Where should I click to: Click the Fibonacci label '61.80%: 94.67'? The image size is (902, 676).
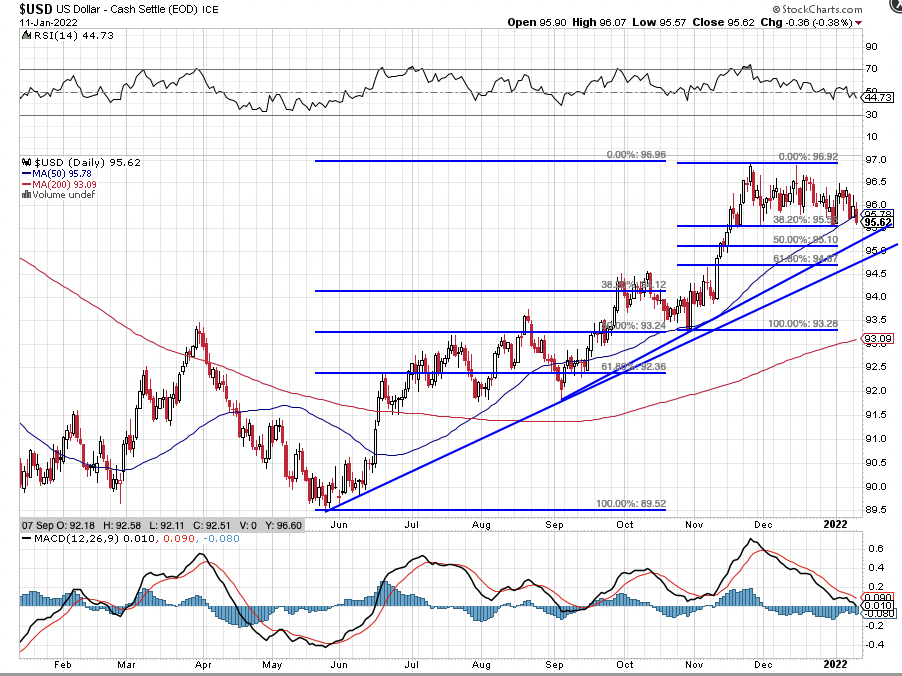pos(805,259)
